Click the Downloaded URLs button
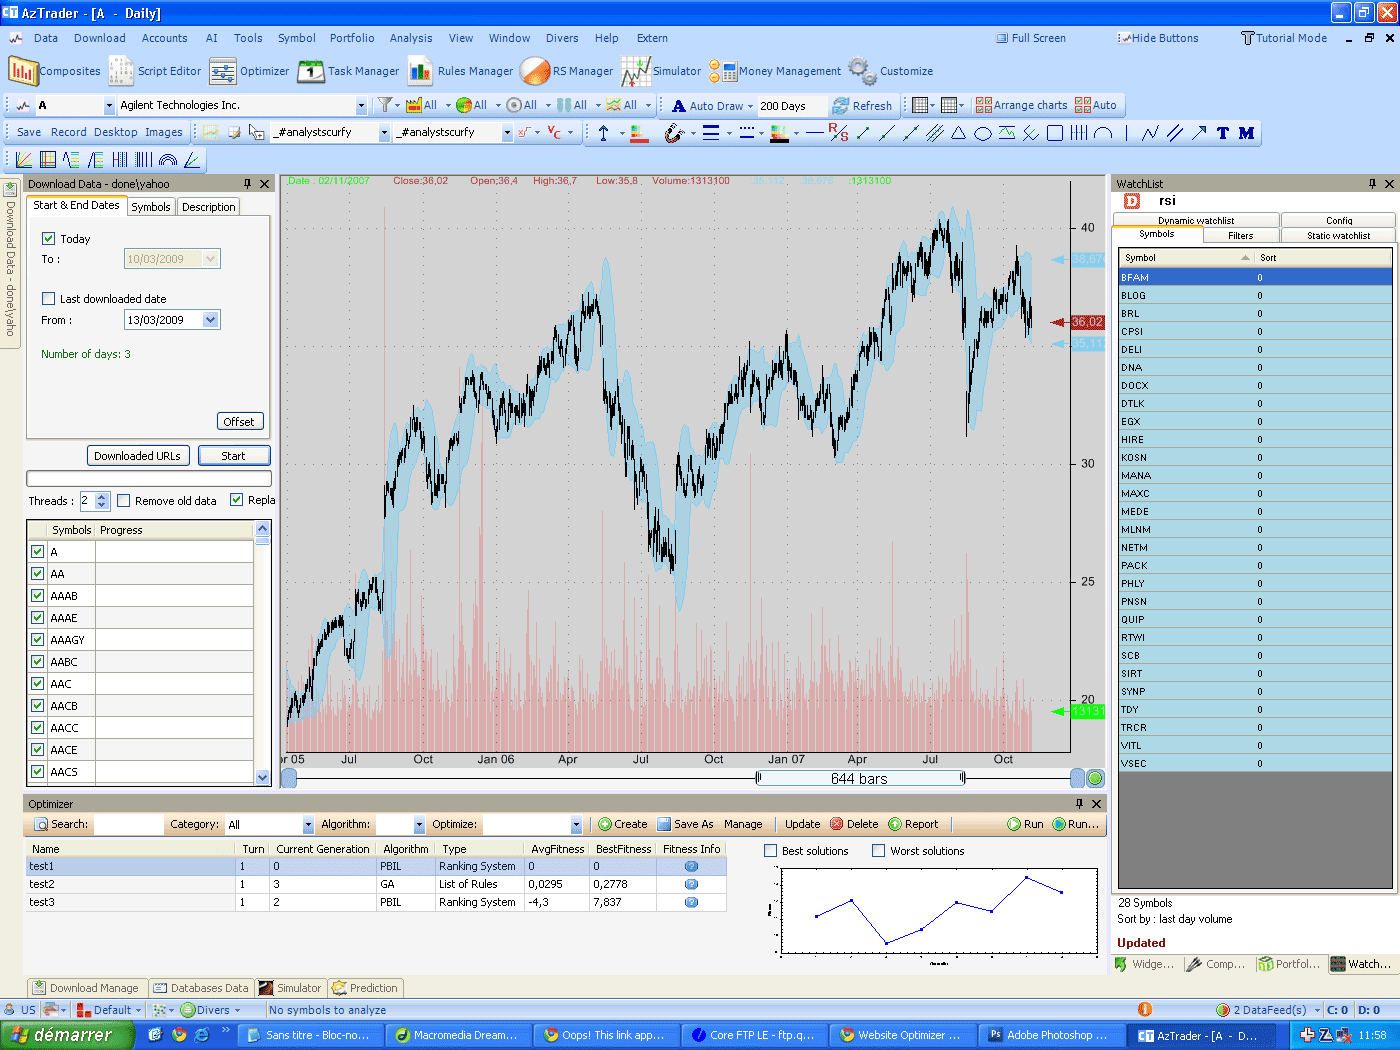The height and width of the screenshot is (1050, 1400). click(138, 455)
